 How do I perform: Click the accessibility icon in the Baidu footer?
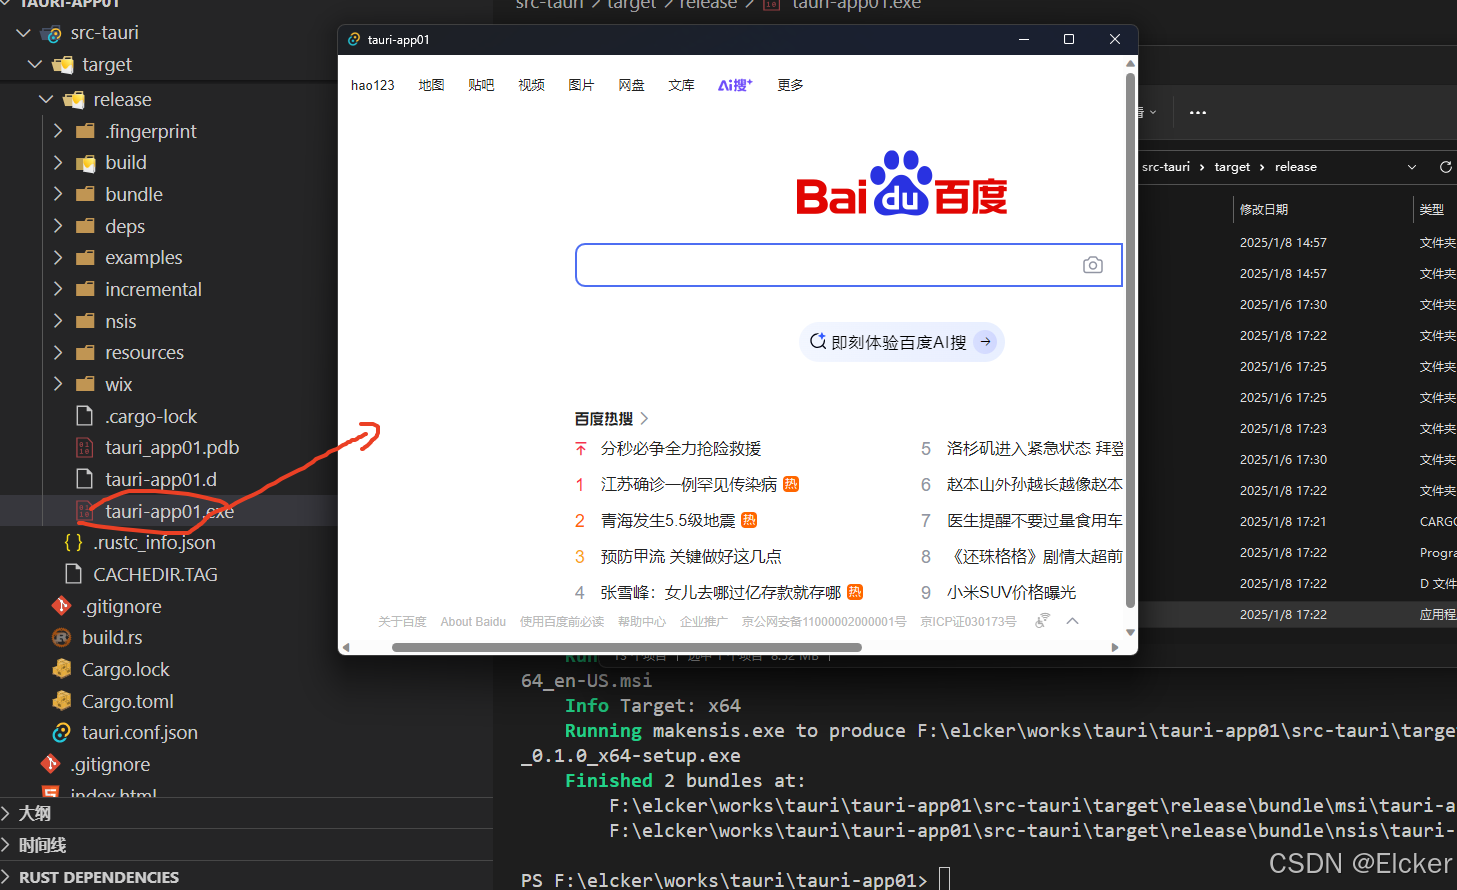(x=1042, y=620)
